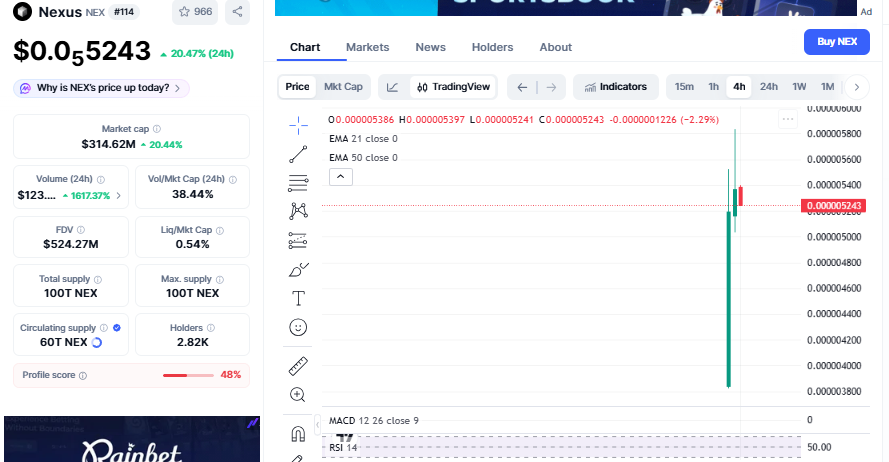Click the RSI 14 indicator label
Viewport: 889px width, 462px height.
pos(343,448)
